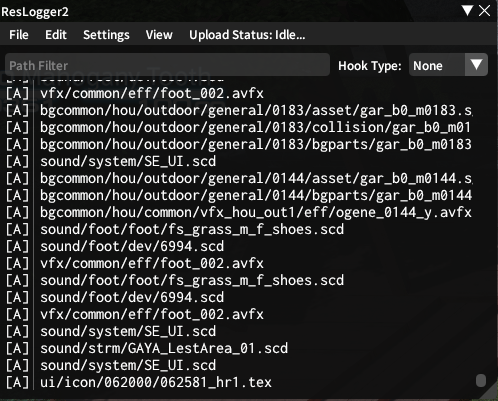498x401 pixels.
Task: Click the ResLogger2 window title
Action: point(35,12)
